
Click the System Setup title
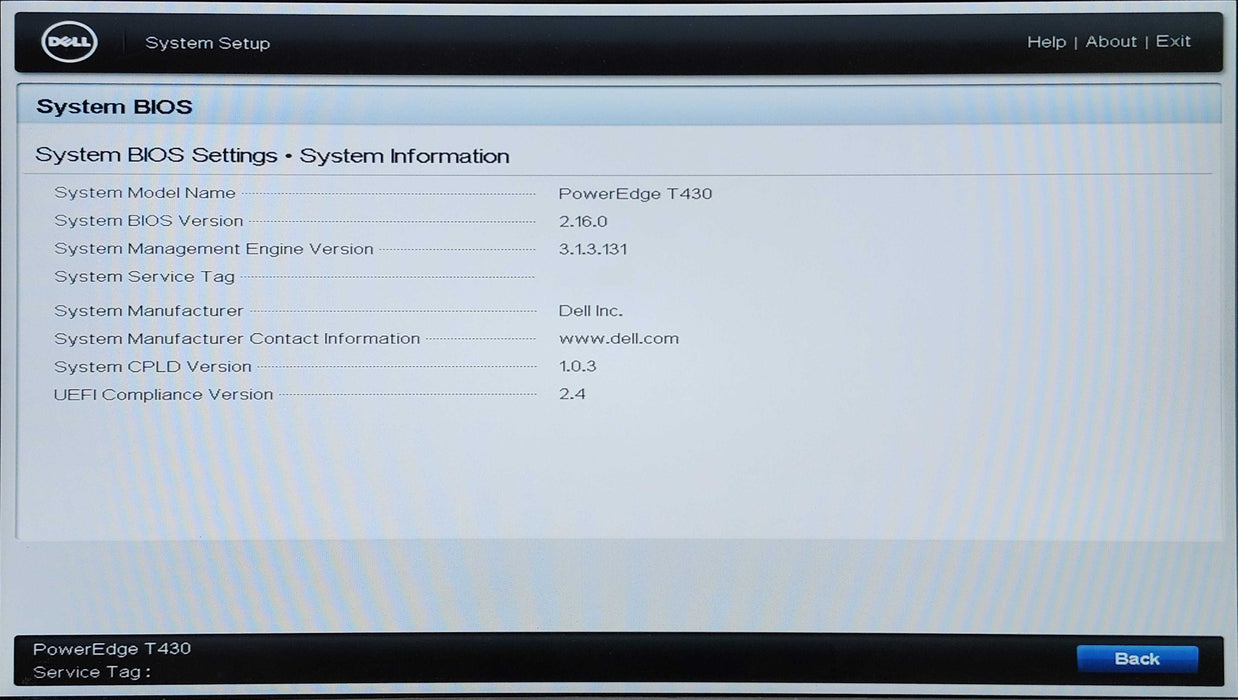point(208,43)
